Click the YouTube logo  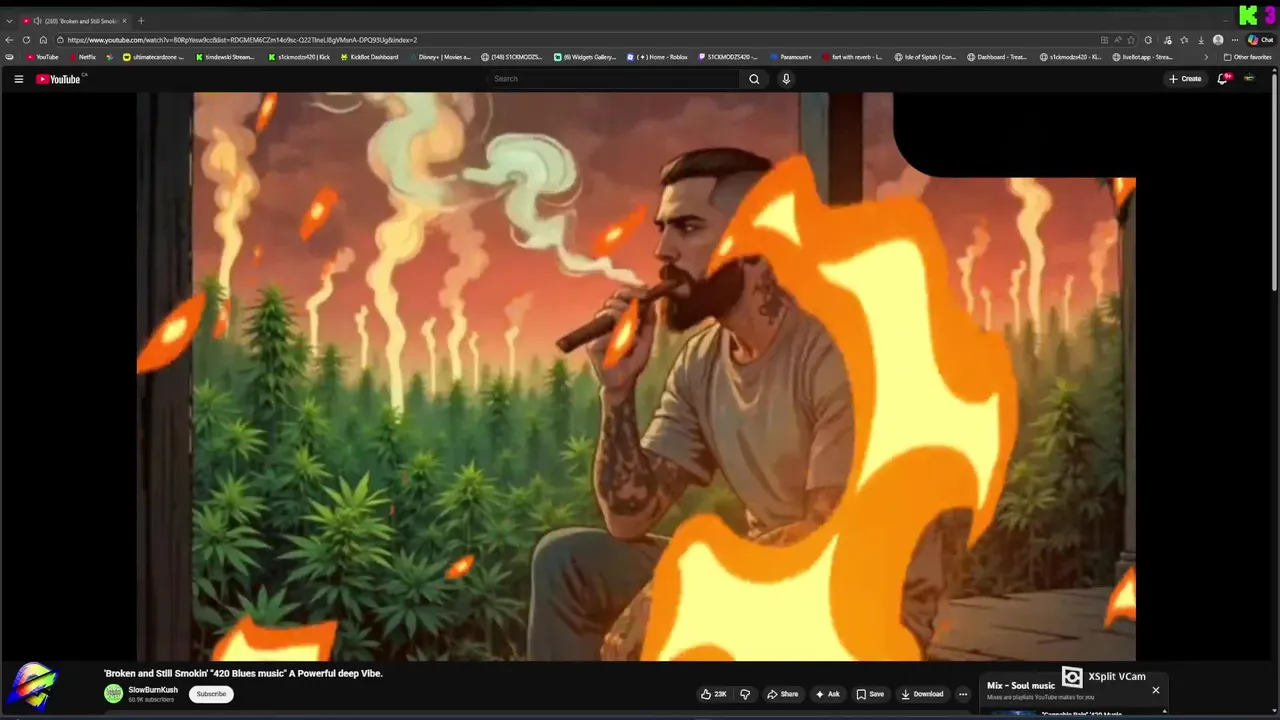[60, 79]
